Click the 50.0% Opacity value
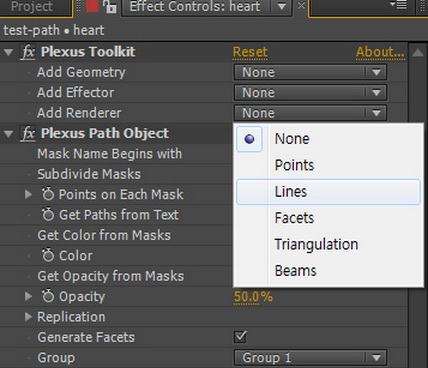This screenshot has width=428, height=368. [253, 296]
